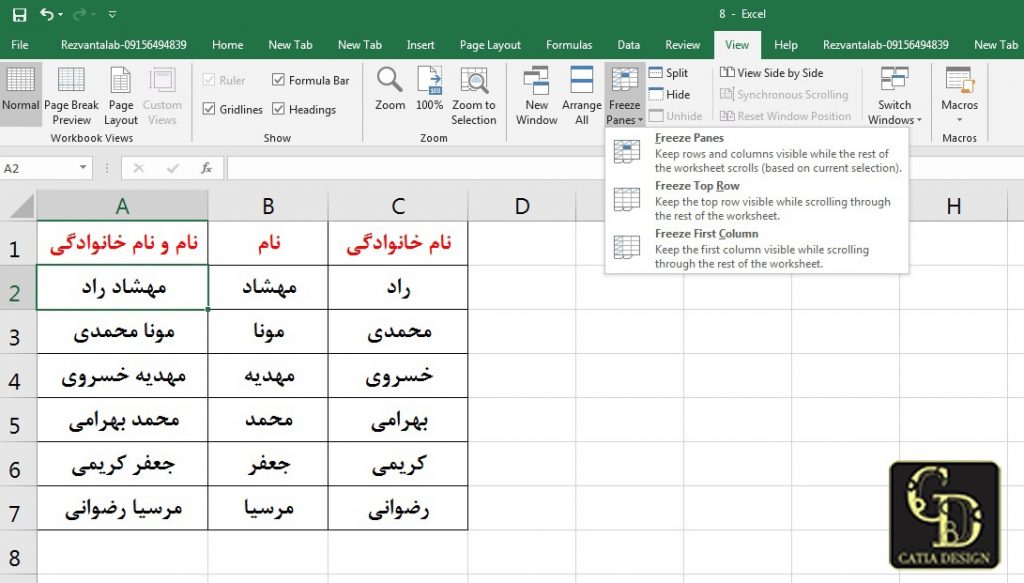
Task: Select column A header
Action: click(x=122, y=206)
